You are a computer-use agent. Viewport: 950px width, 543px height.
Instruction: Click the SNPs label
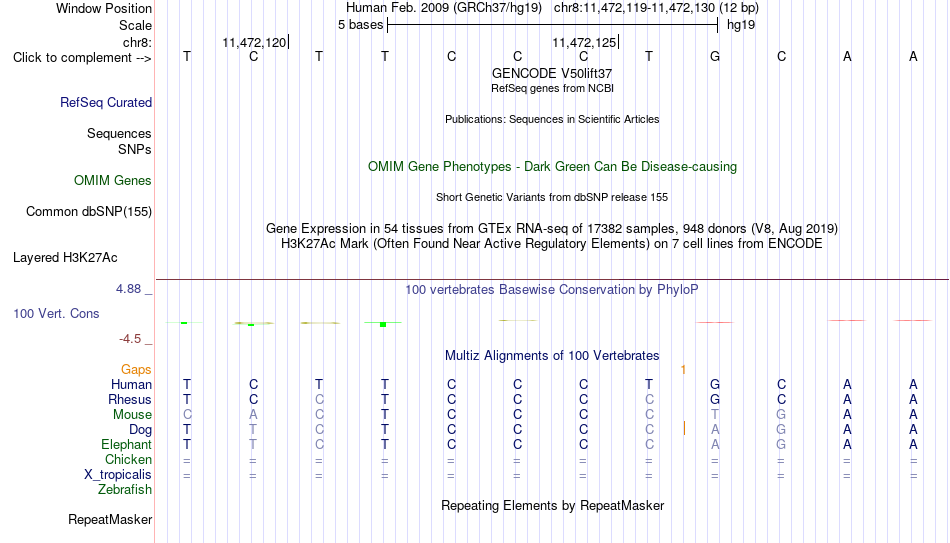click(135, 149)
